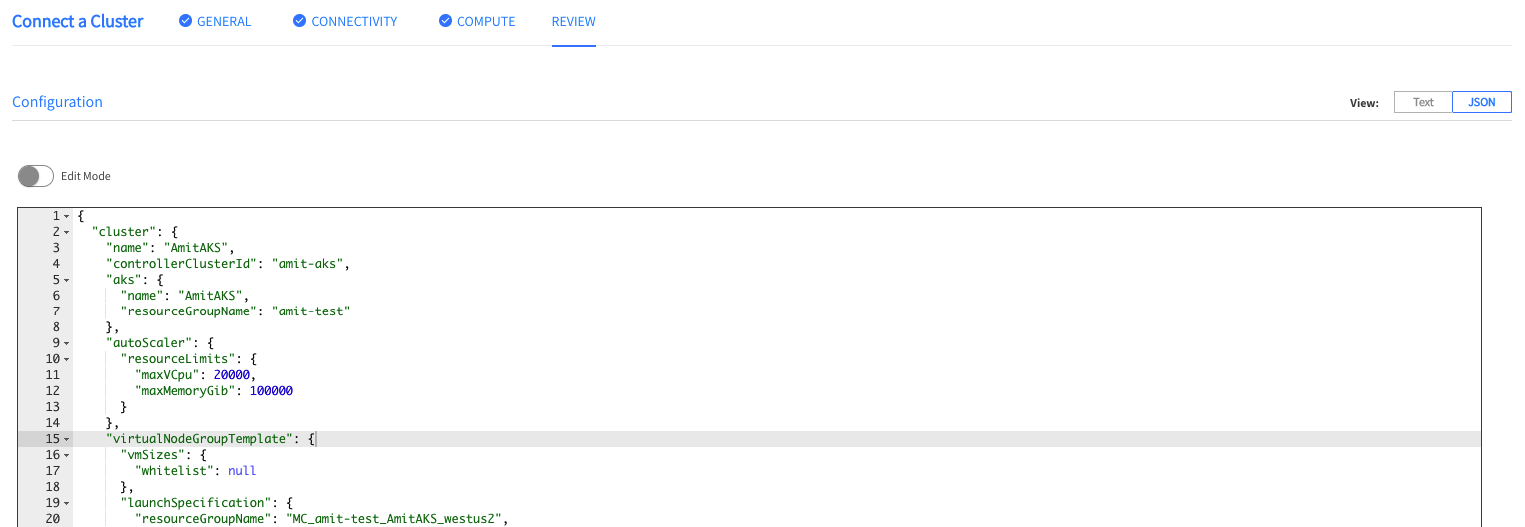The image size is (1525, 527).
Task: Fold the "aks" section on line 5
Action: (x=66, y=280)
